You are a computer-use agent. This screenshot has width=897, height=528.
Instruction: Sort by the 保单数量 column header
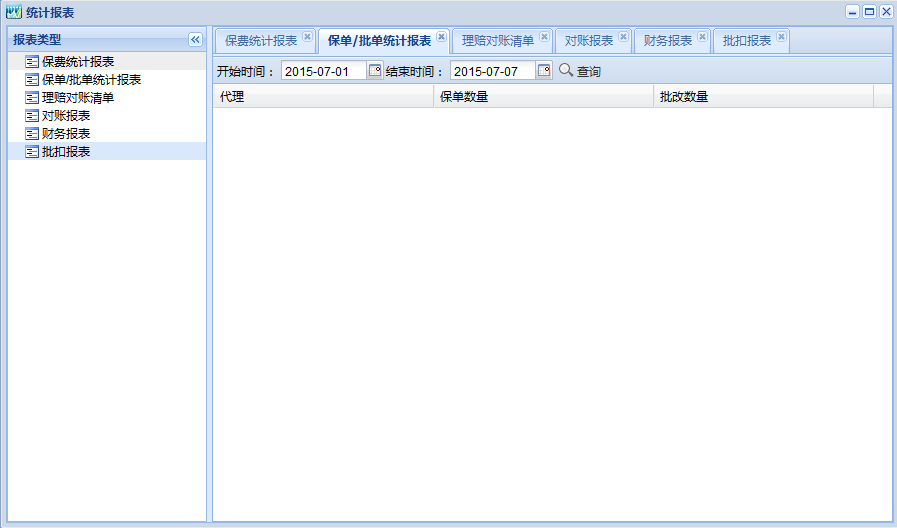(543, 97)
